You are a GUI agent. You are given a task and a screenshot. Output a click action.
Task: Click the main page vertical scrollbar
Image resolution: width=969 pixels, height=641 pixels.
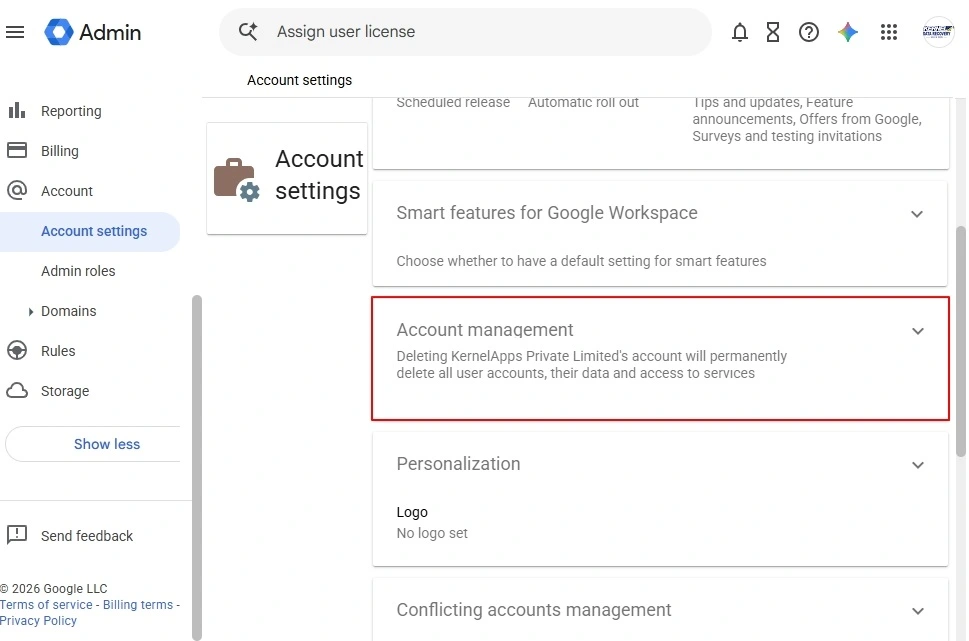point(960,341)
